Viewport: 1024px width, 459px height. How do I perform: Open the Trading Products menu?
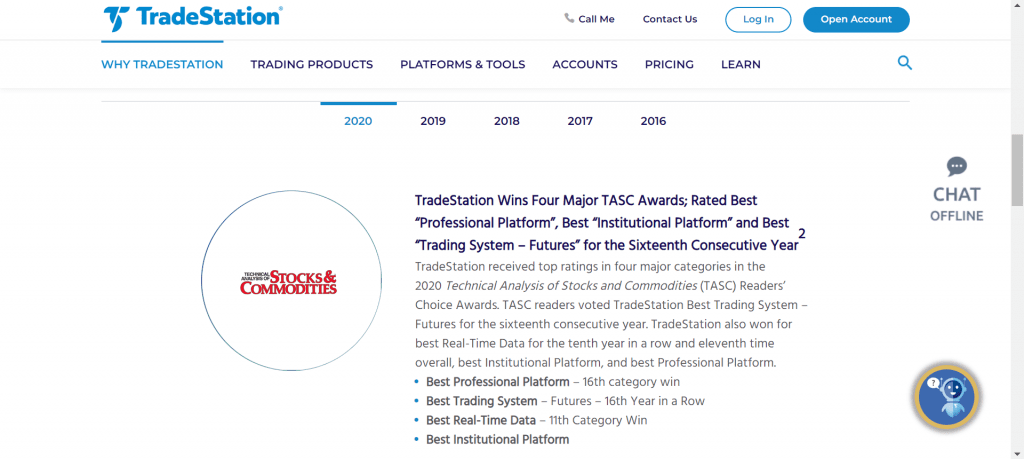click(312, 65)
